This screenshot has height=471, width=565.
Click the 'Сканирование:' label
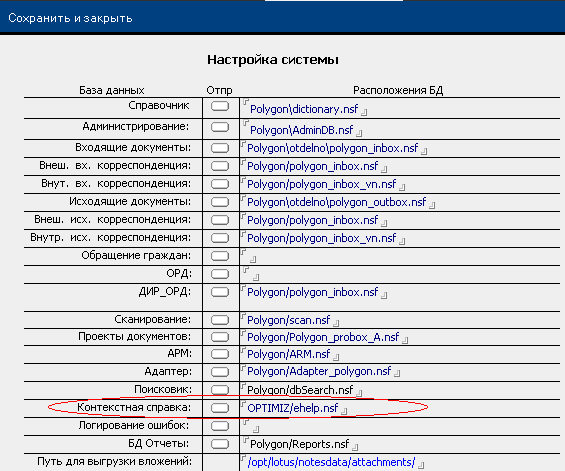153,319
